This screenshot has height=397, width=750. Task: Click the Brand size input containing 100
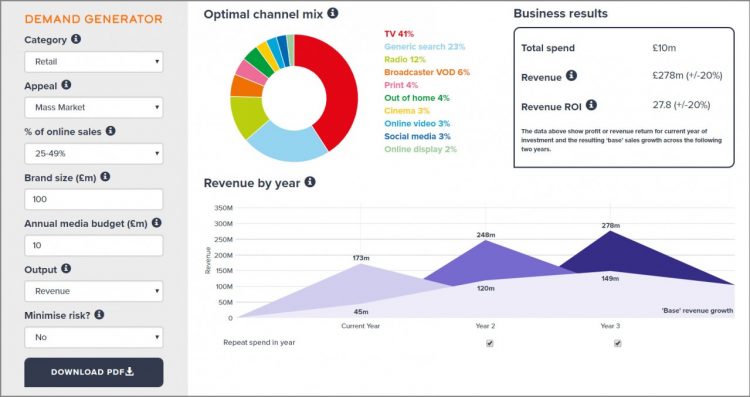94,199
